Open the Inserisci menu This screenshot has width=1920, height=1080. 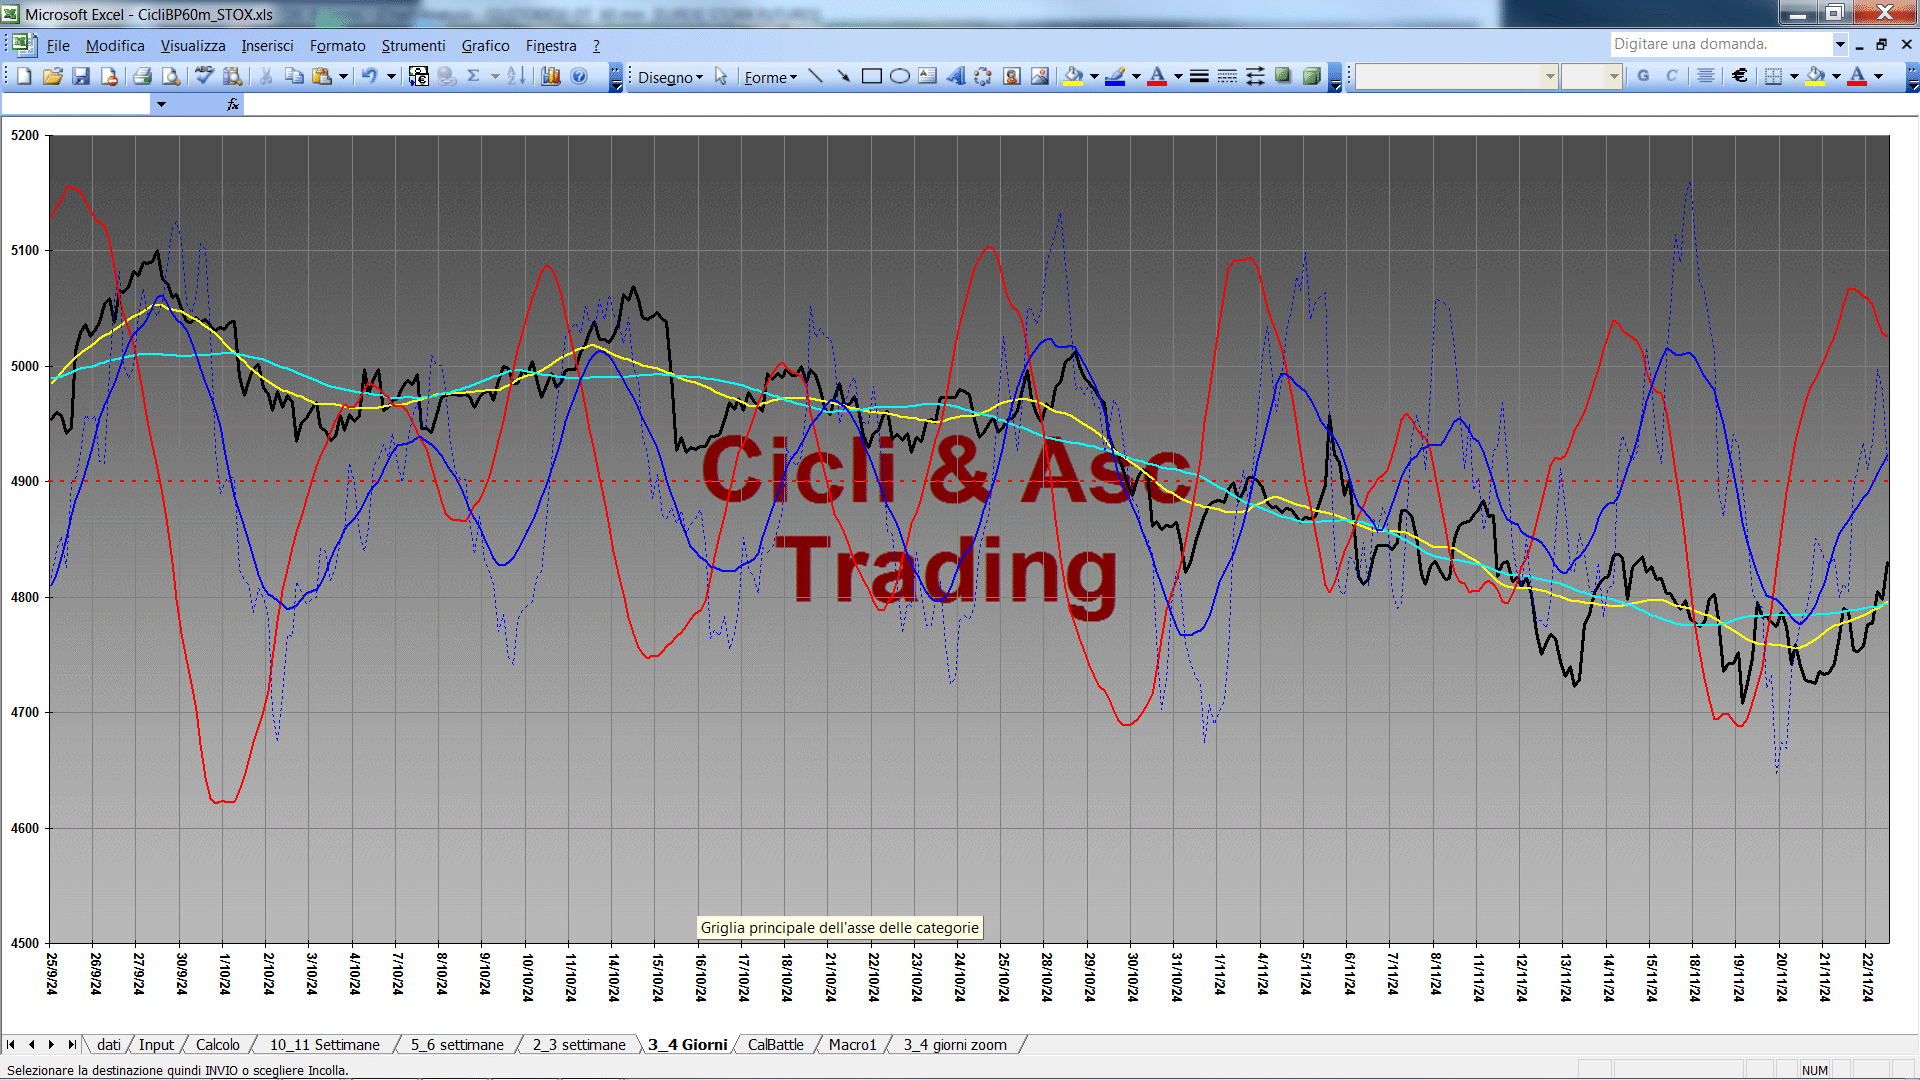click(267, 46)
